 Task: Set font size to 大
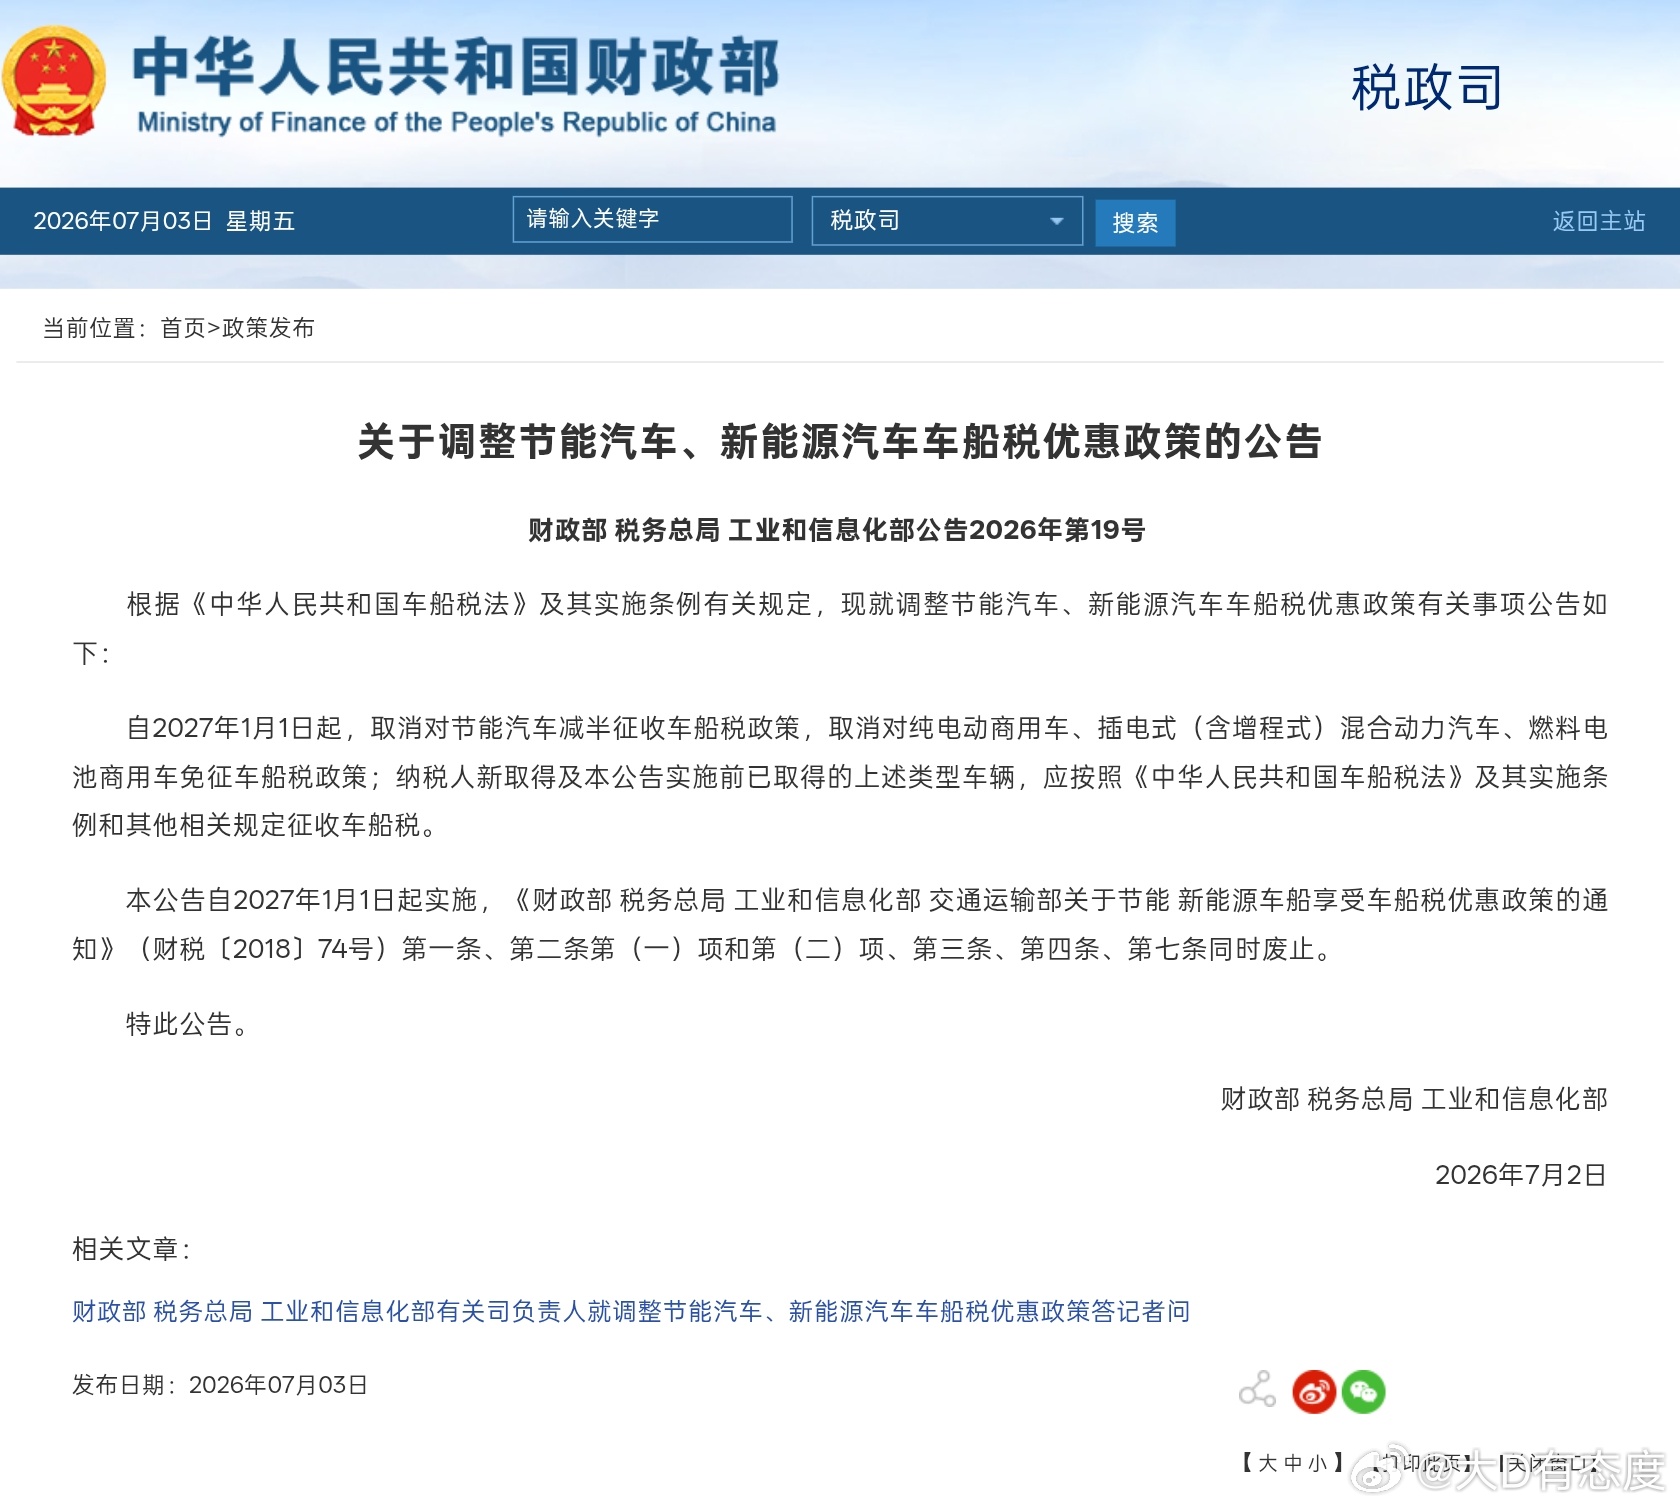coord(1268,1463)
